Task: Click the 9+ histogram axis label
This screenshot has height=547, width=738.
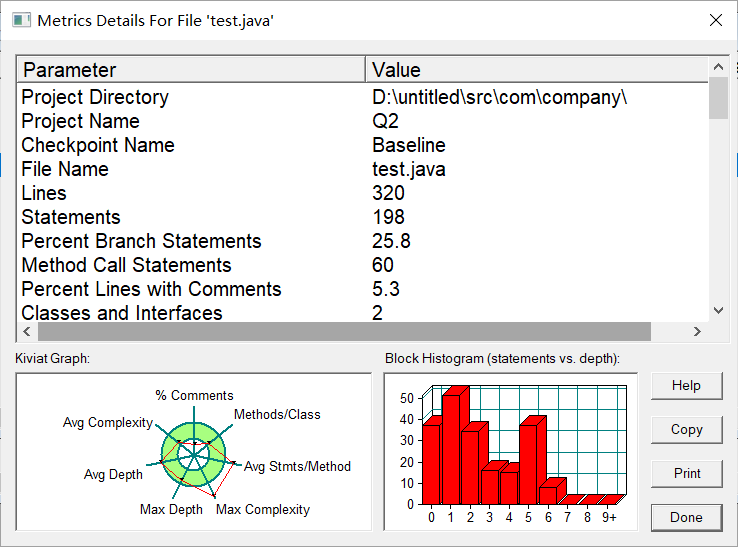Action: [609, 517]
